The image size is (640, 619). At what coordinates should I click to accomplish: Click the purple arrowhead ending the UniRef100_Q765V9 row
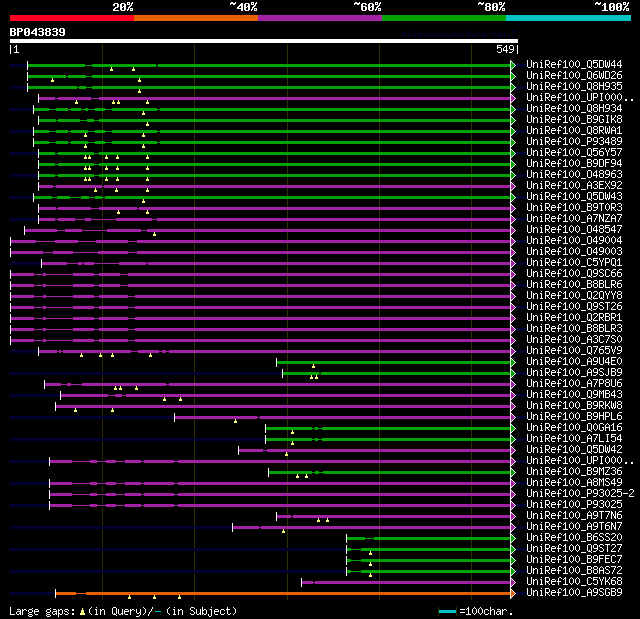(513, 352)
